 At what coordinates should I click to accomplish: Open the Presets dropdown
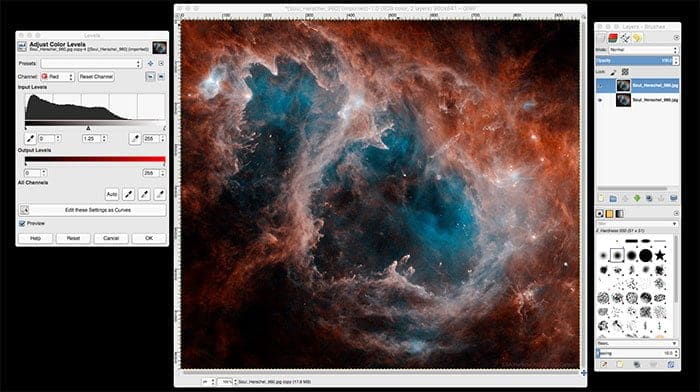click(91, 63)
